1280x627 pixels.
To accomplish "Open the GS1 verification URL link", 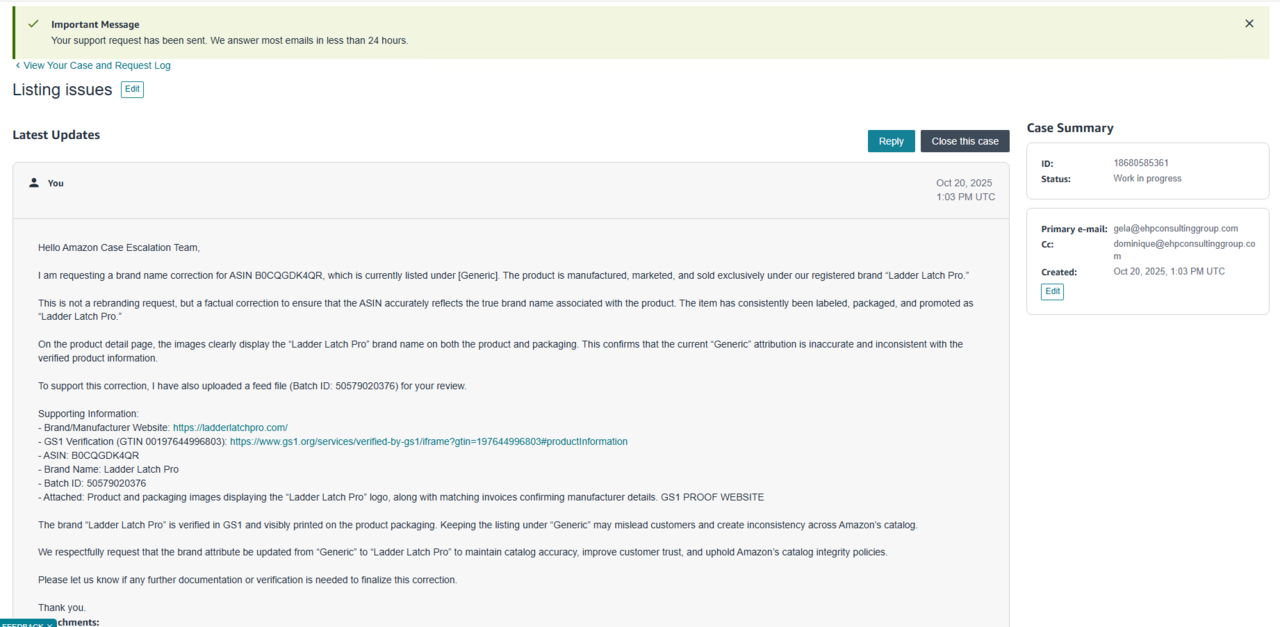I will point(428,442).
